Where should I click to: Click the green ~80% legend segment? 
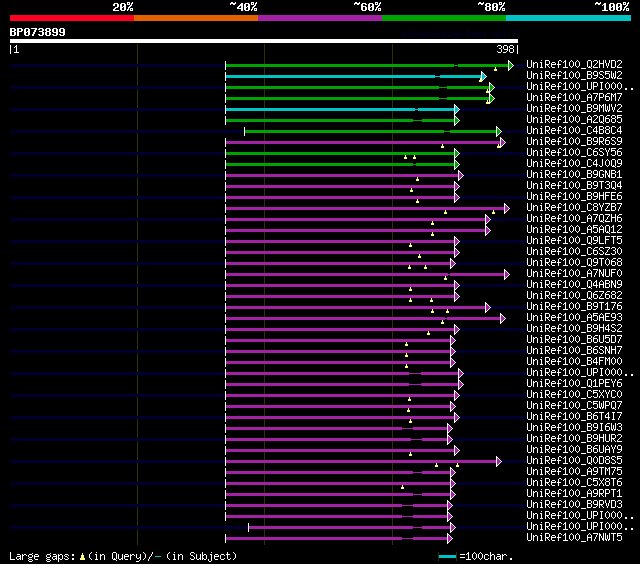[444, 18]
